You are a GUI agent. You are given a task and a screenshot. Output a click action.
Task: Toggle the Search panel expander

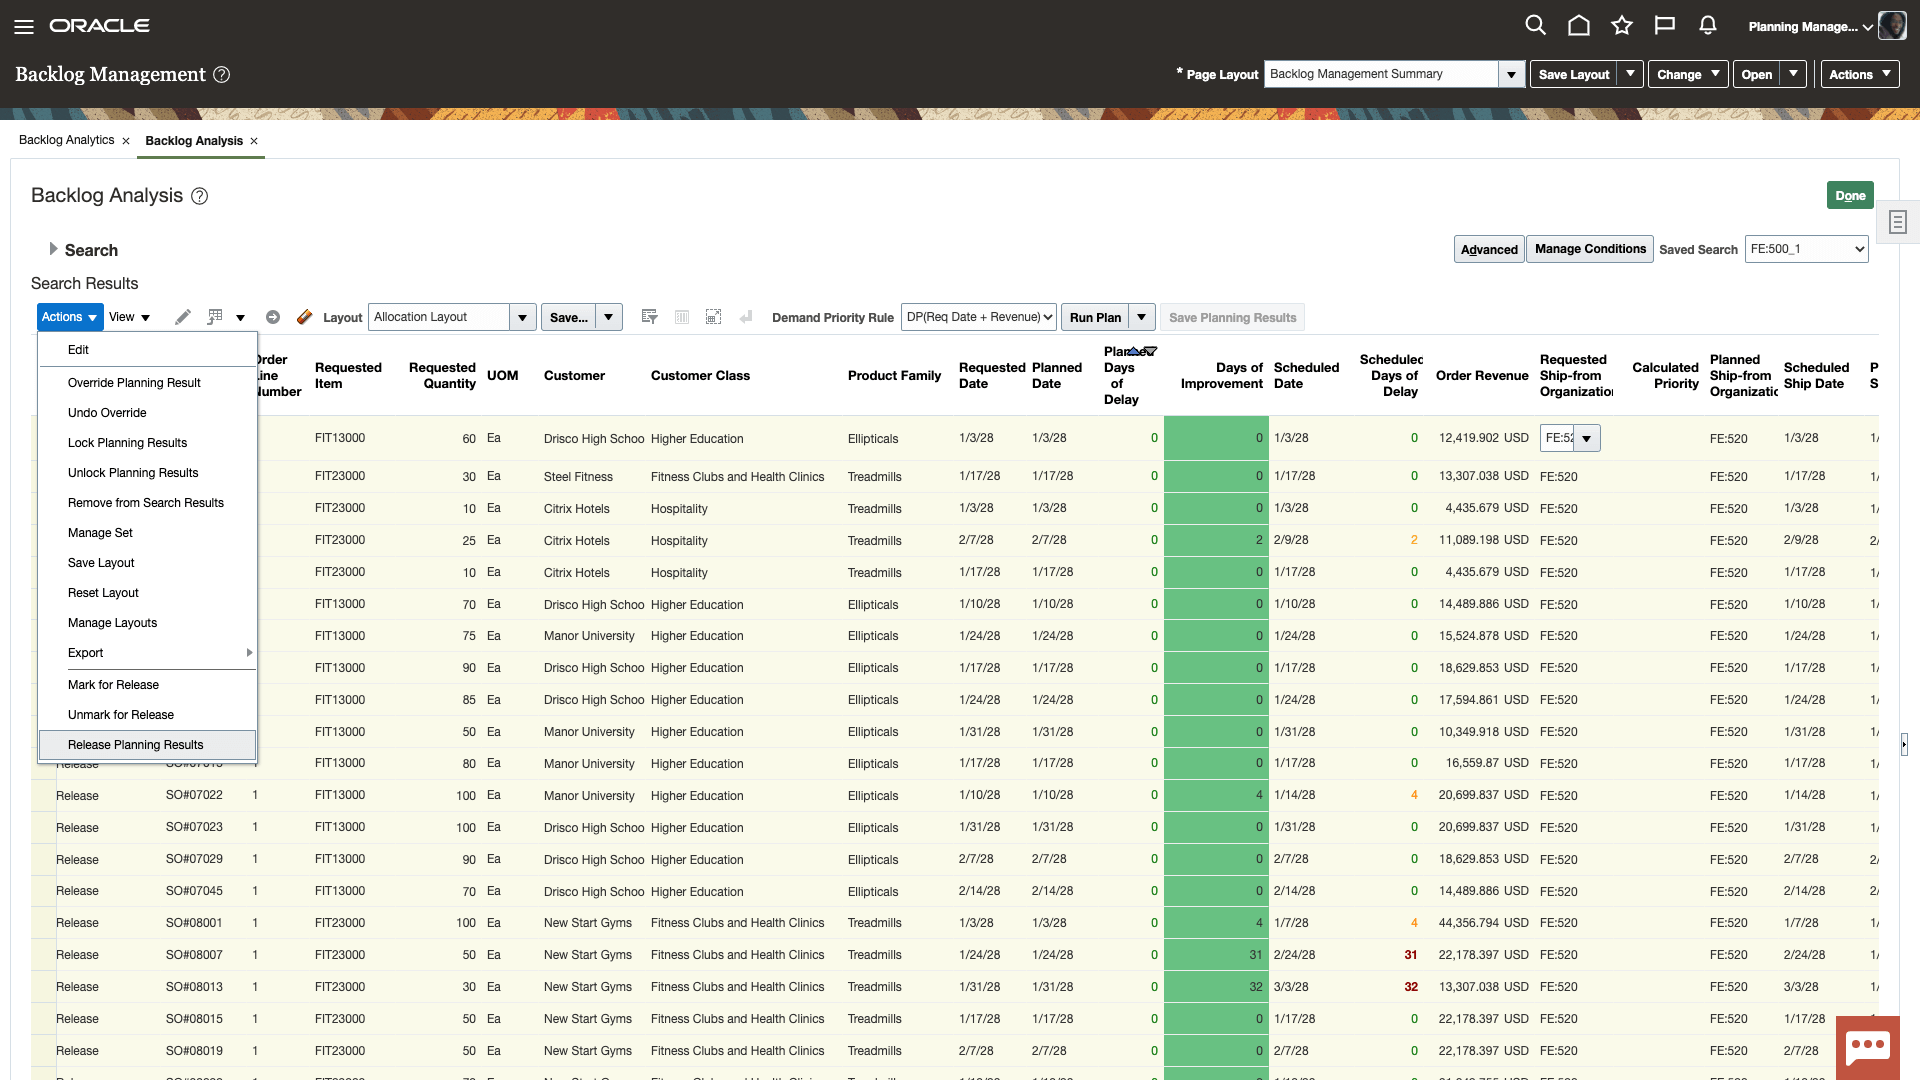[53, 249]
